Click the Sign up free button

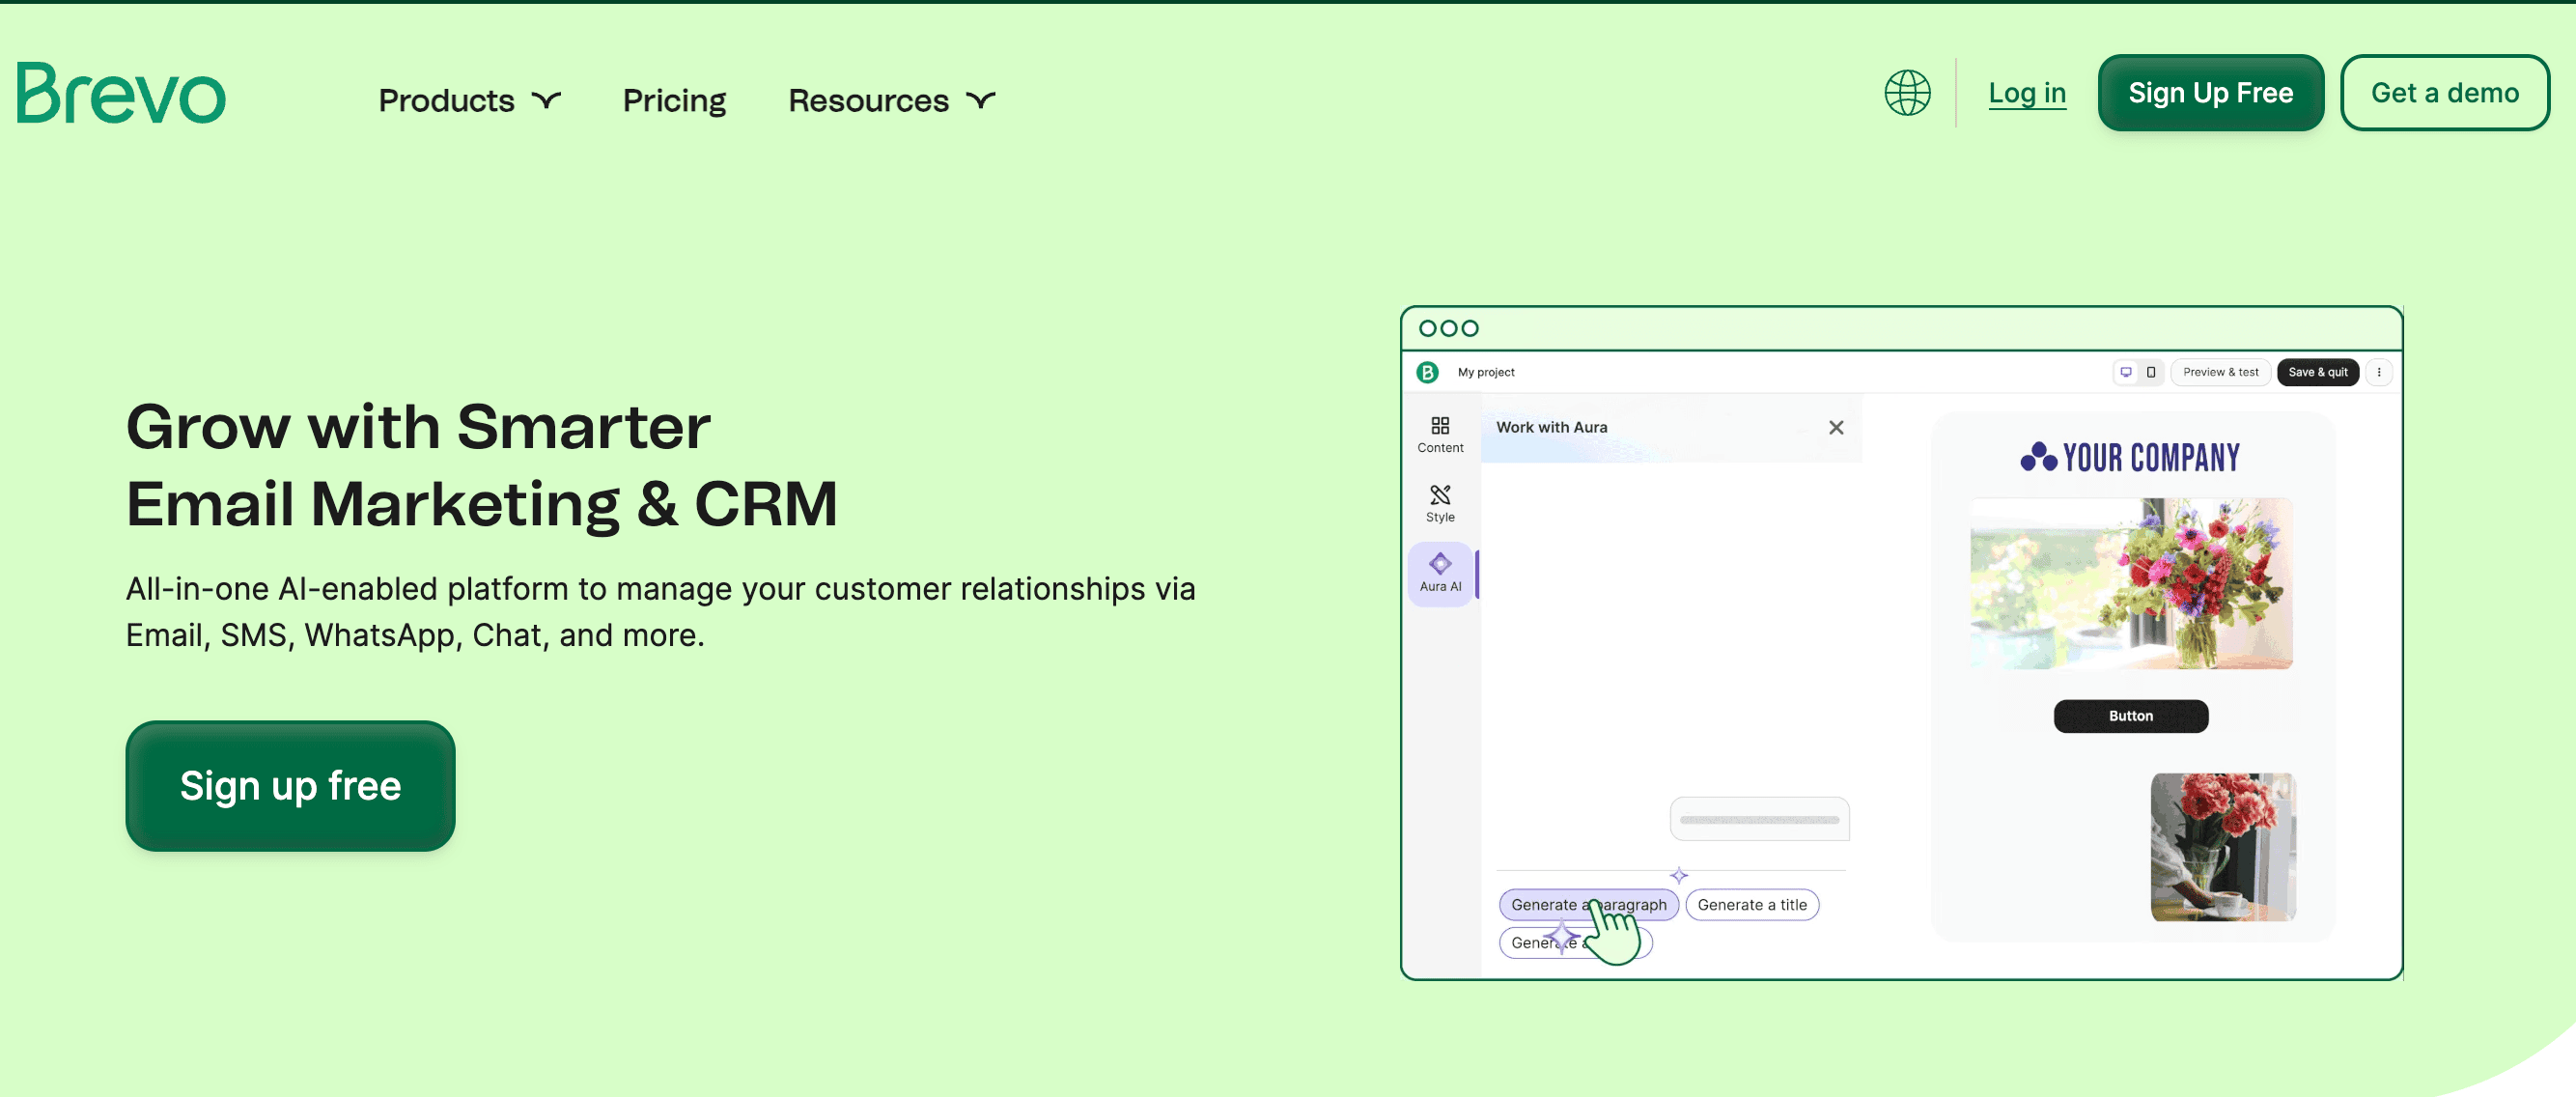(x=289, y=786)
